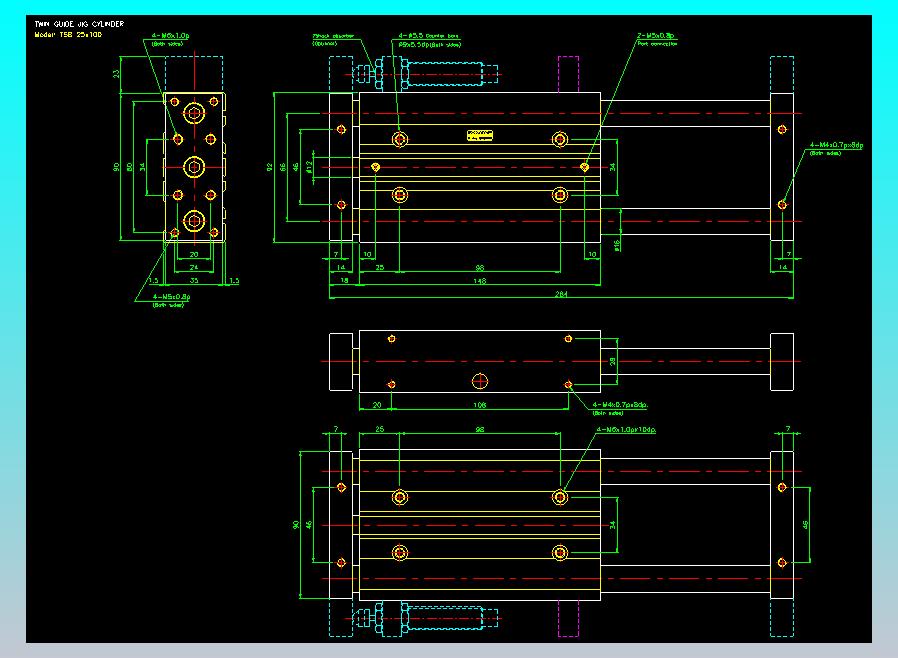Select the "66" vertical dimension text
The width and height of the screenshot is (898, 658).
[282, 167]
